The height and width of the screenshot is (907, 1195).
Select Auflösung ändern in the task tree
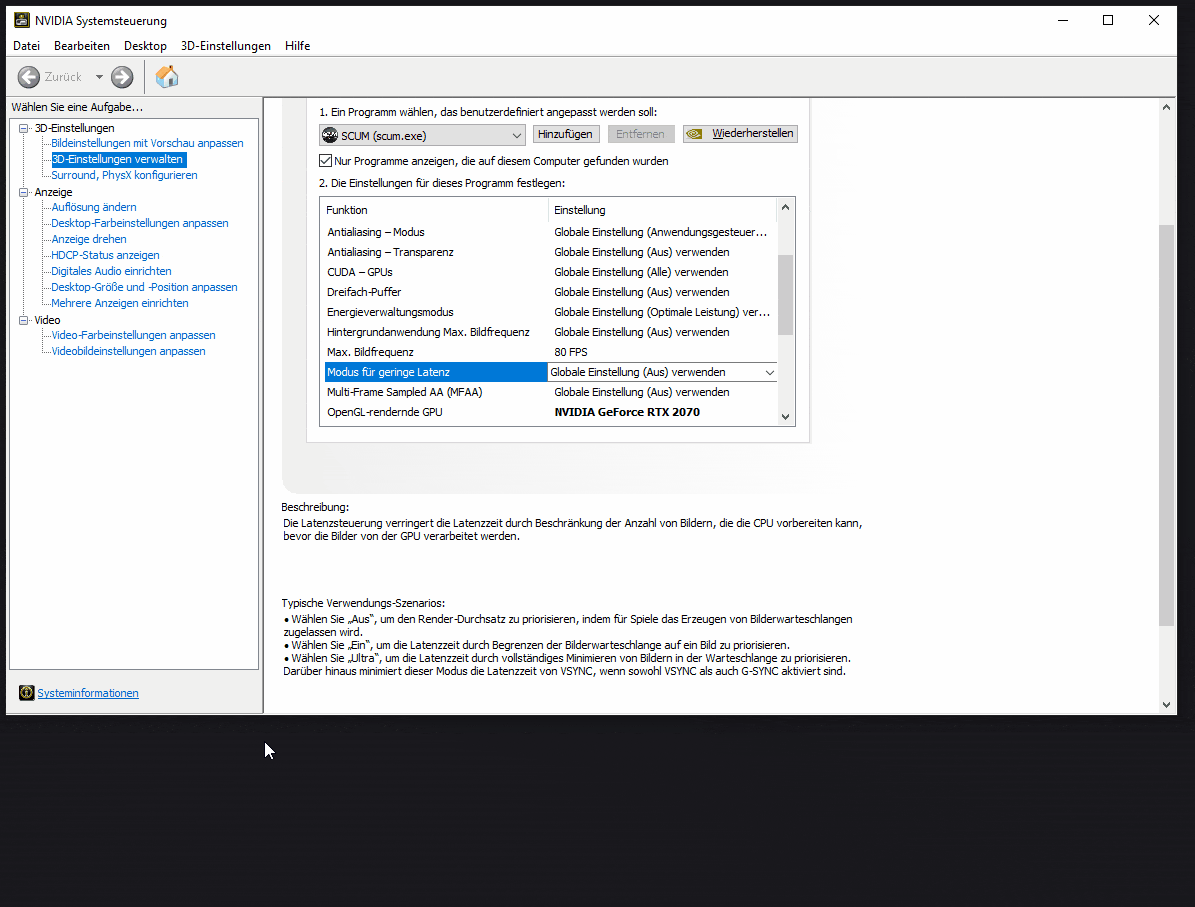click(94, 207)
